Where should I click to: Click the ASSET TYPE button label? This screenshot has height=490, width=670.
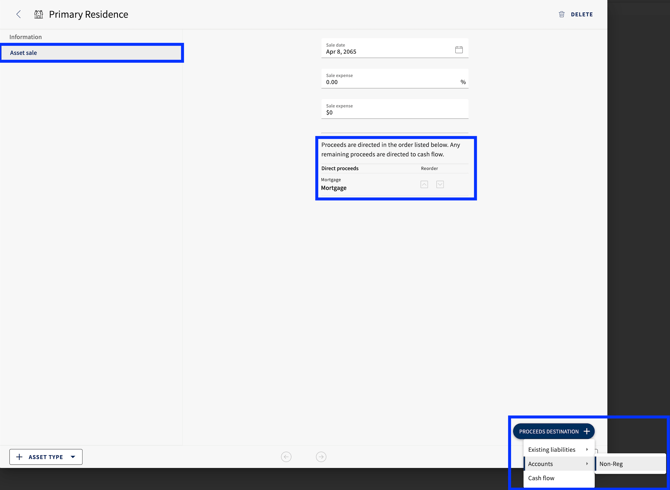click(46, 457)
